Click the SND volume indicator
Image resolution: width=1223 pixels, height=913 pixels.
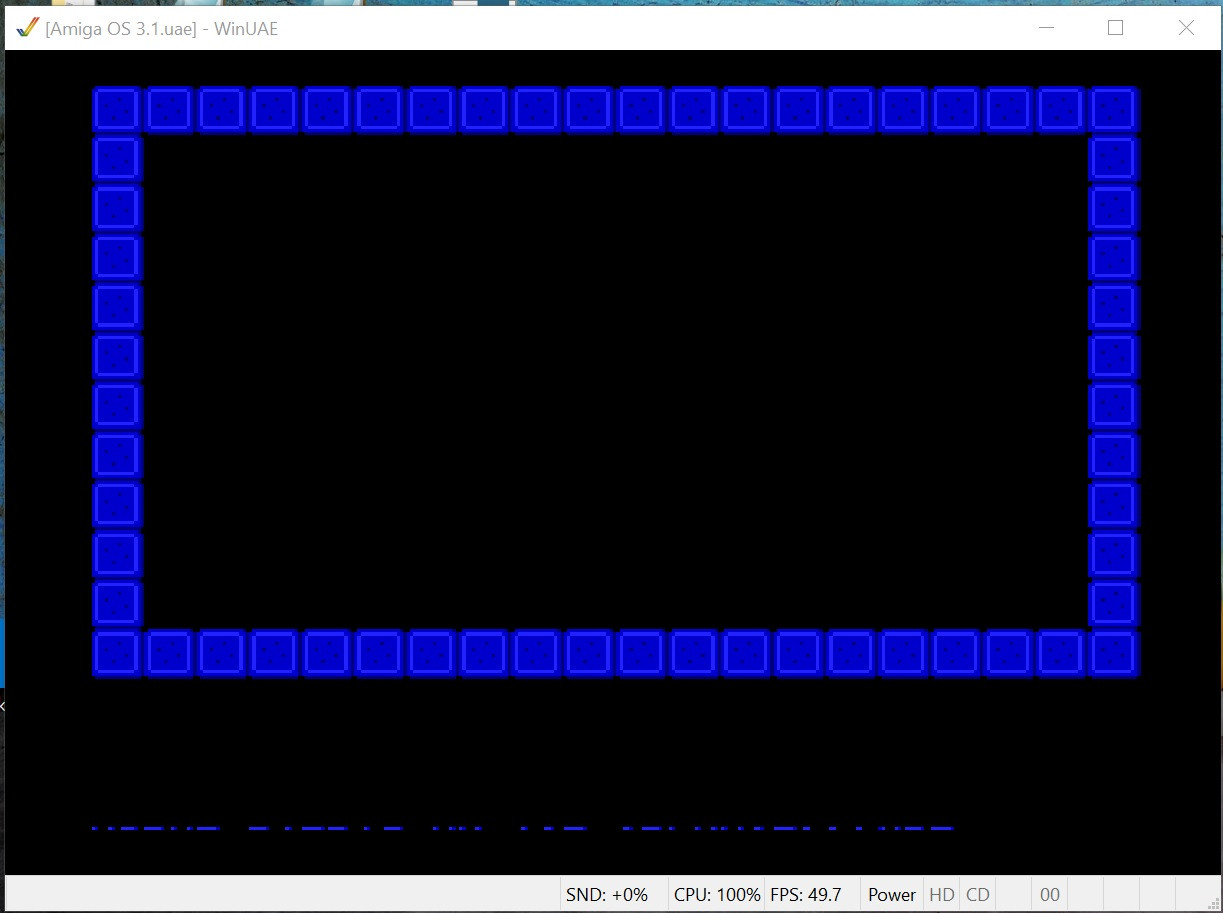coord(607,895)
